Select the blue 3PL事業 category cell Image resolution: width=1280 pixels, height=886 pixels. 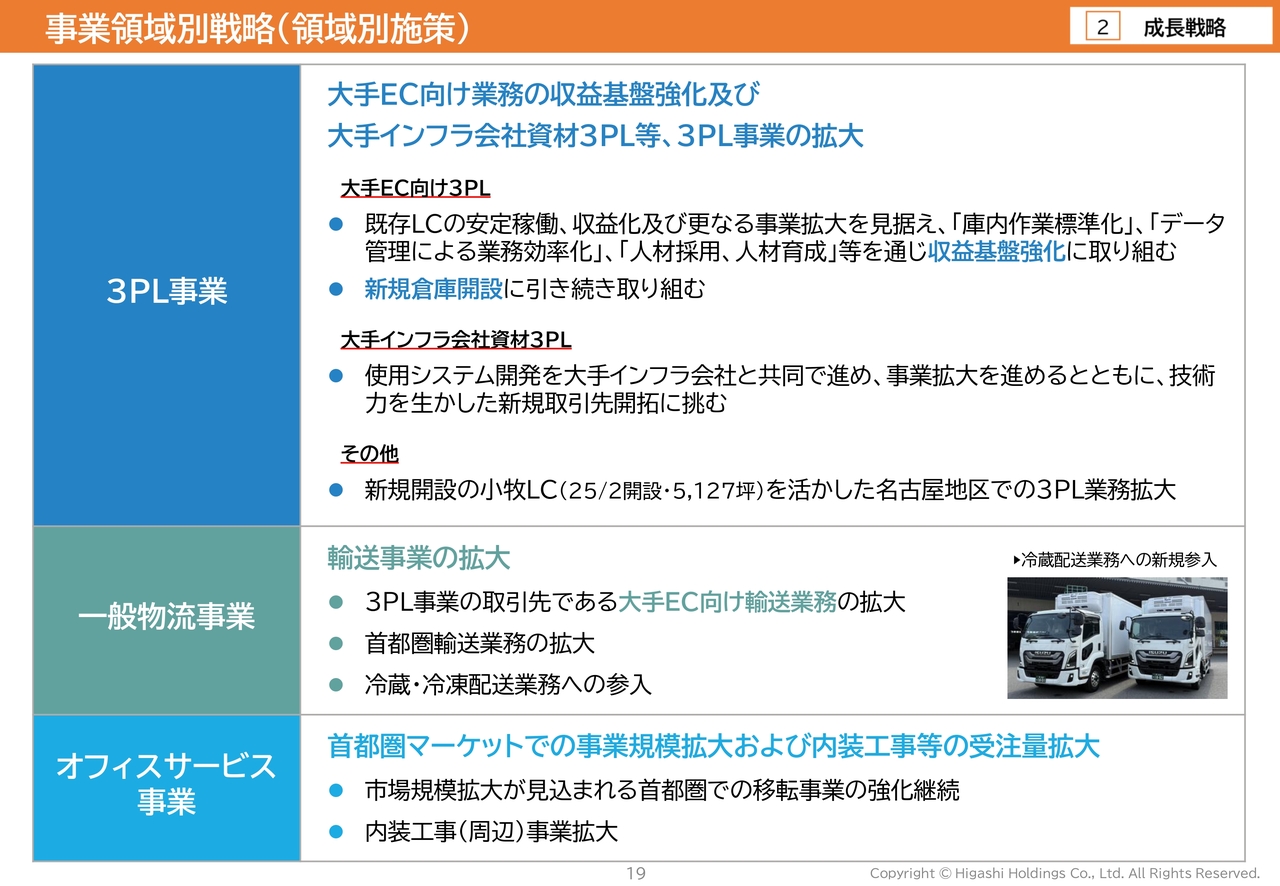[x=167, y=292]
